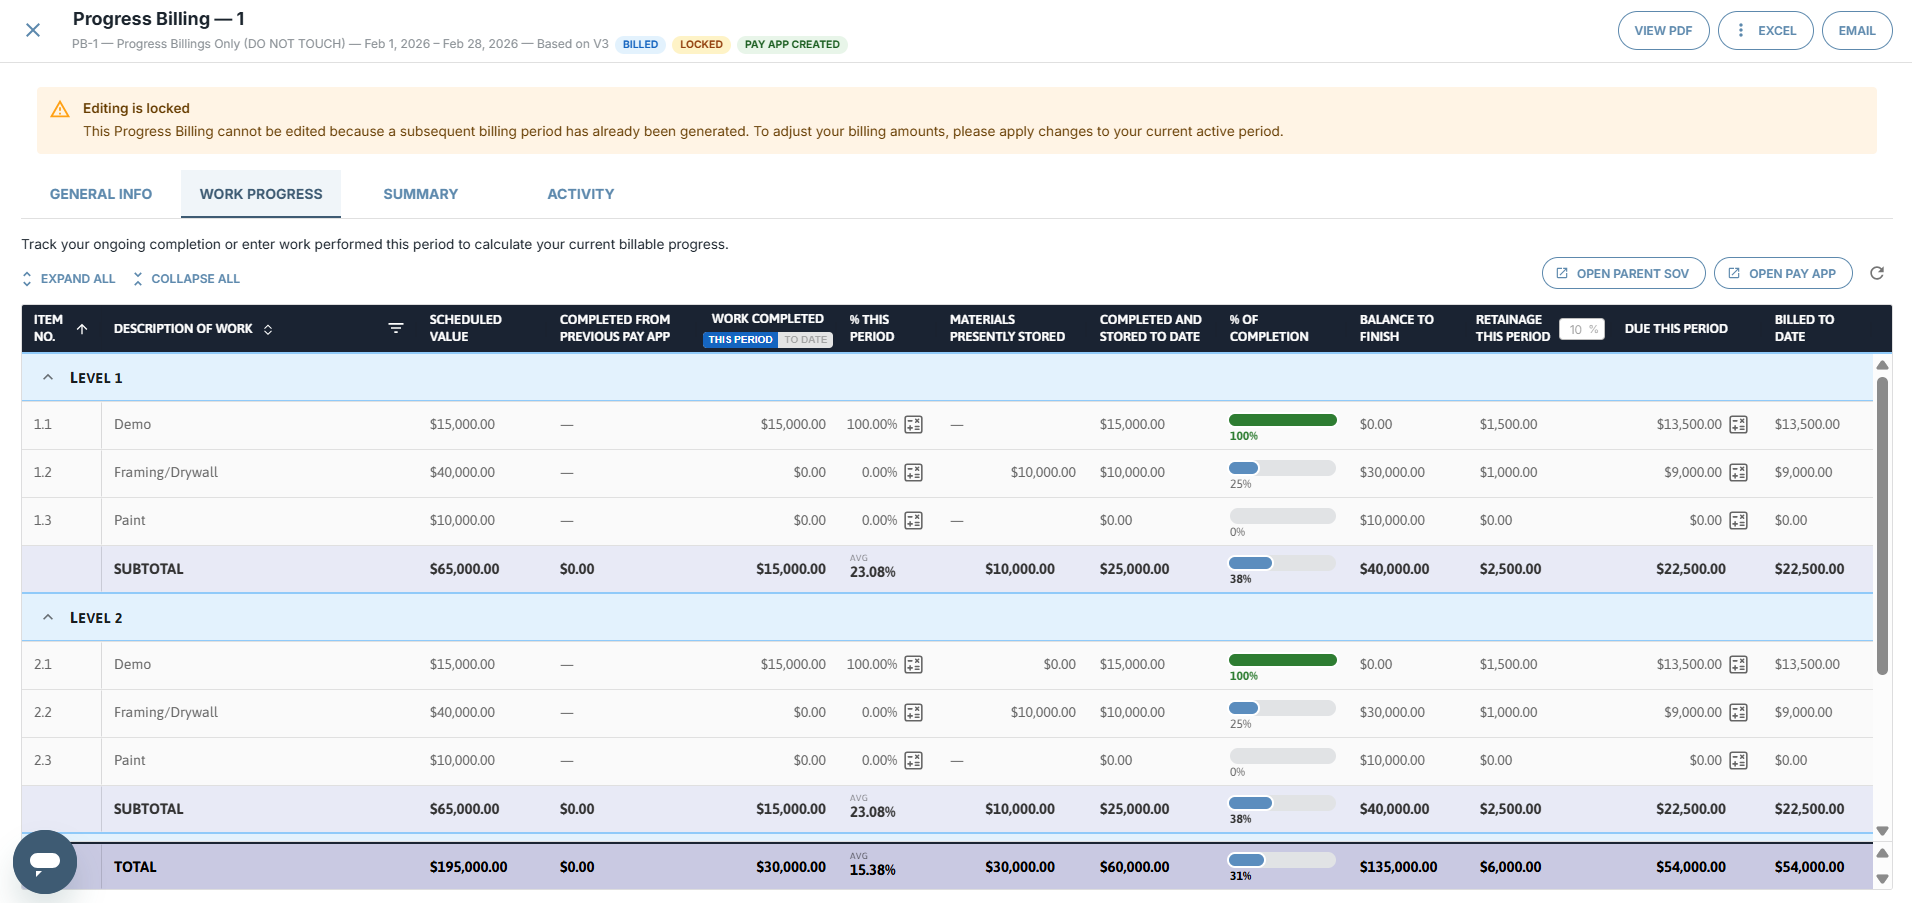Click the Scheduled Value column header
This screenshot has height=903, width=1912.
coord(466,328)
